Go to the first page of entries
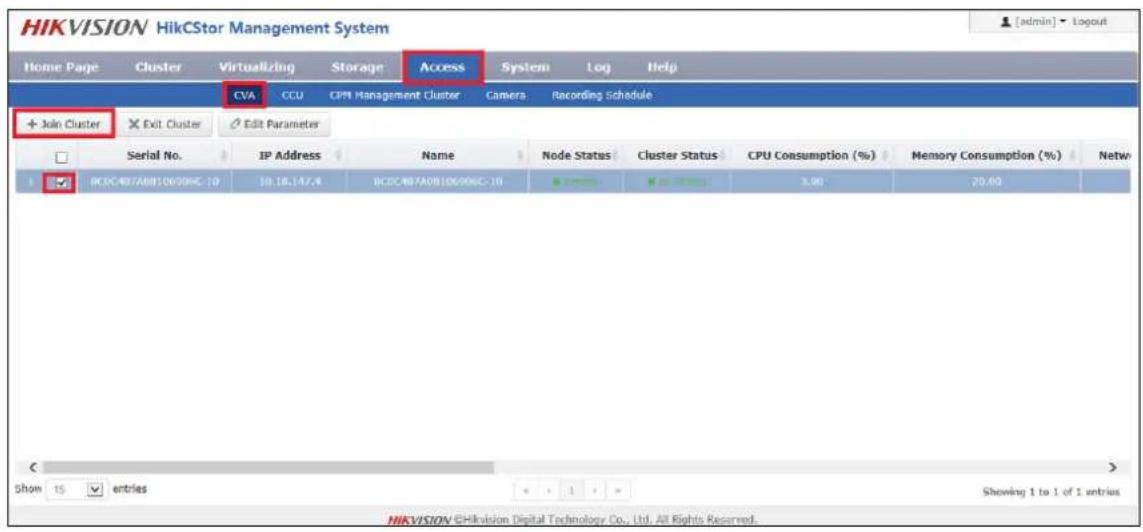 tap(526, 490)
